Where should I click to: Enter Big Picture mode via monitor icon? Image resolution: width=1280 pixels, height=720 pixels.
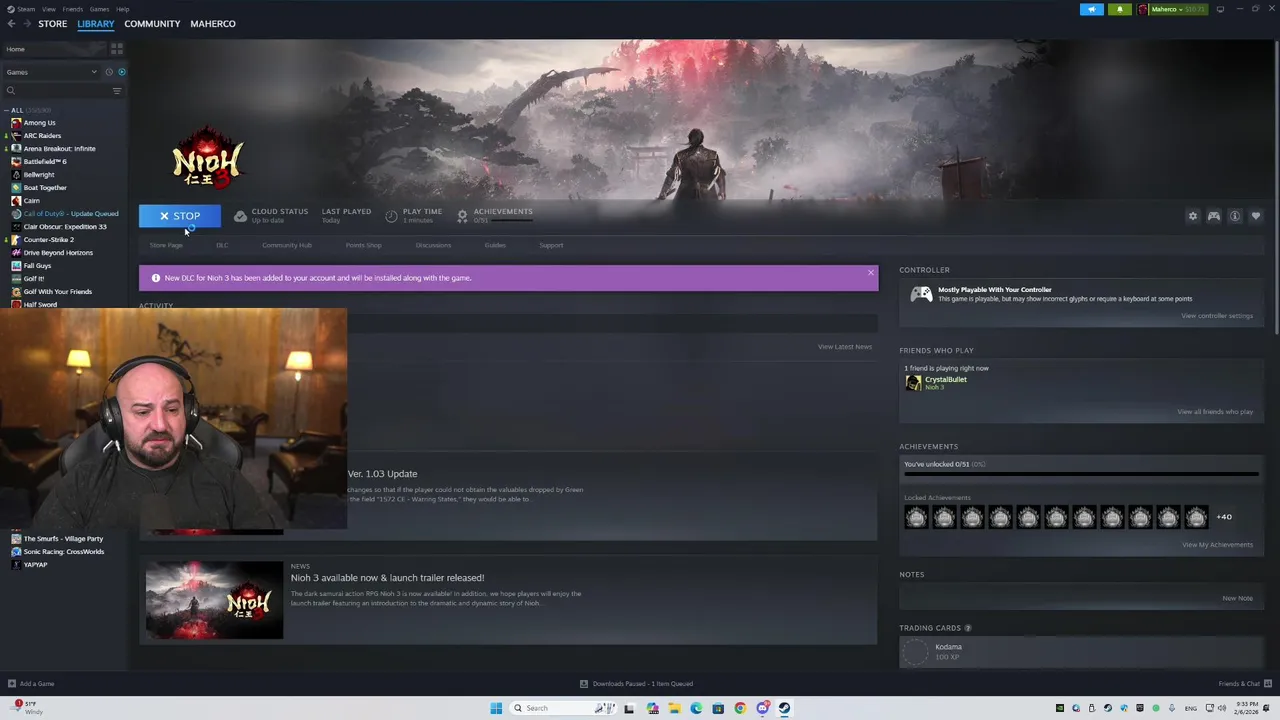click(1220, 9)
